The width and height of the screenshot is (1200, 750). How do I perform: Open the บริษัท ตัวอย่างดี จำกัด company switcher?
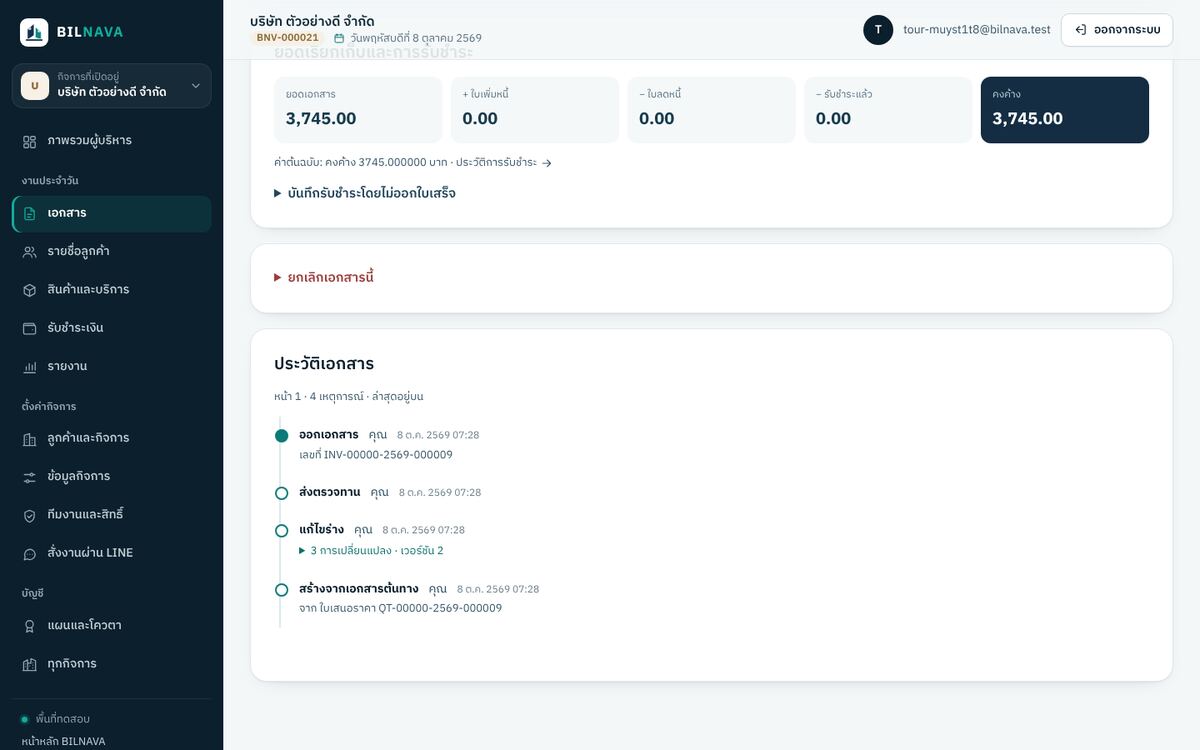pyautogui.click(x=112, y=86)
